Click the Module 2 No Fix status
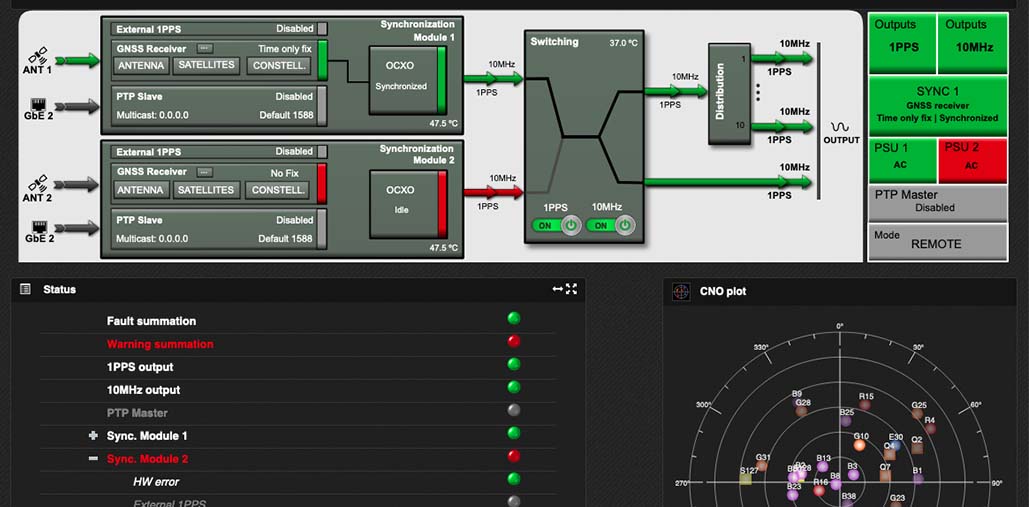 tap(284, 173)
